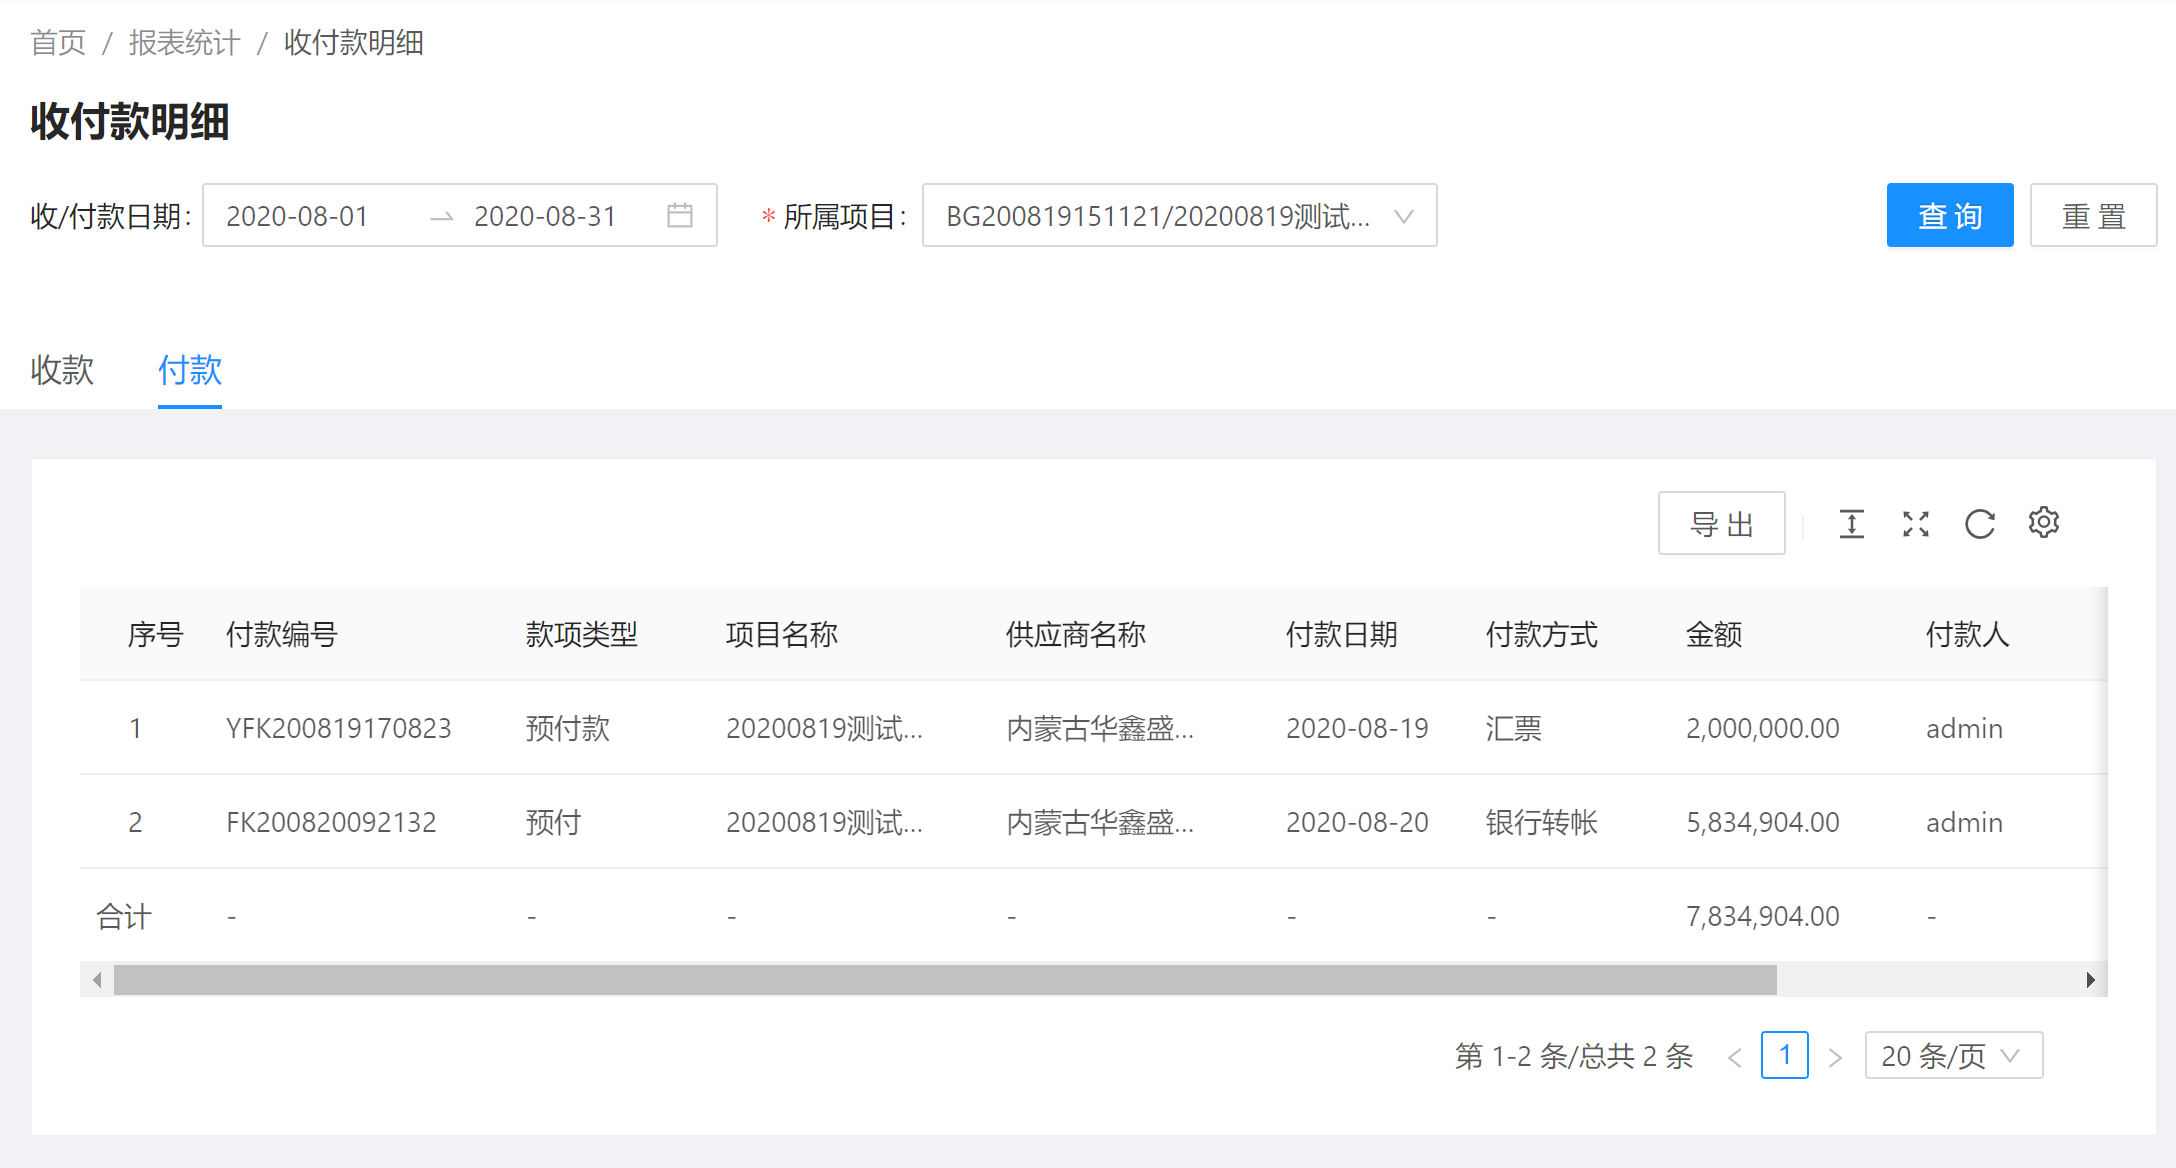
Task: Click the horizontal table scrollbar thumb
Action: tap(944, 980)
